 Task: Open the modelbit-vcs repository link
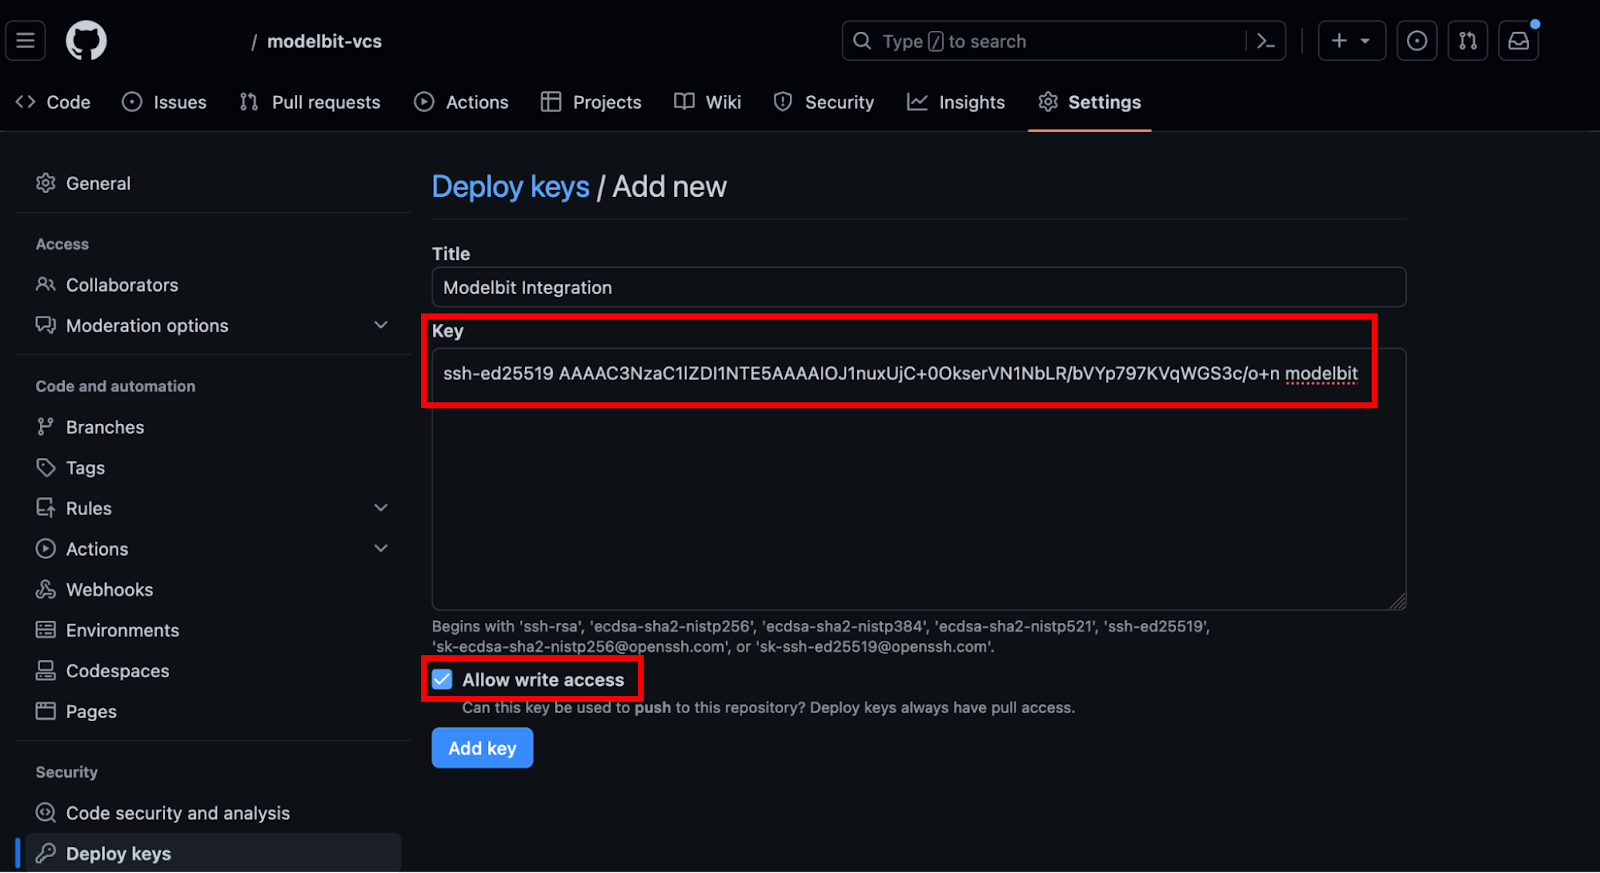[x=324, y=41]
